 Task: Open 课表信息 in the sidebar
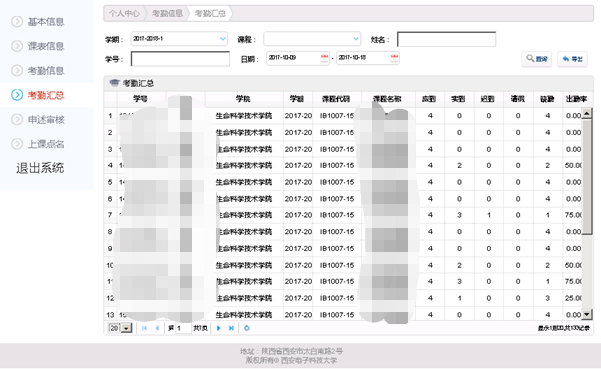(x=46, y=46)
